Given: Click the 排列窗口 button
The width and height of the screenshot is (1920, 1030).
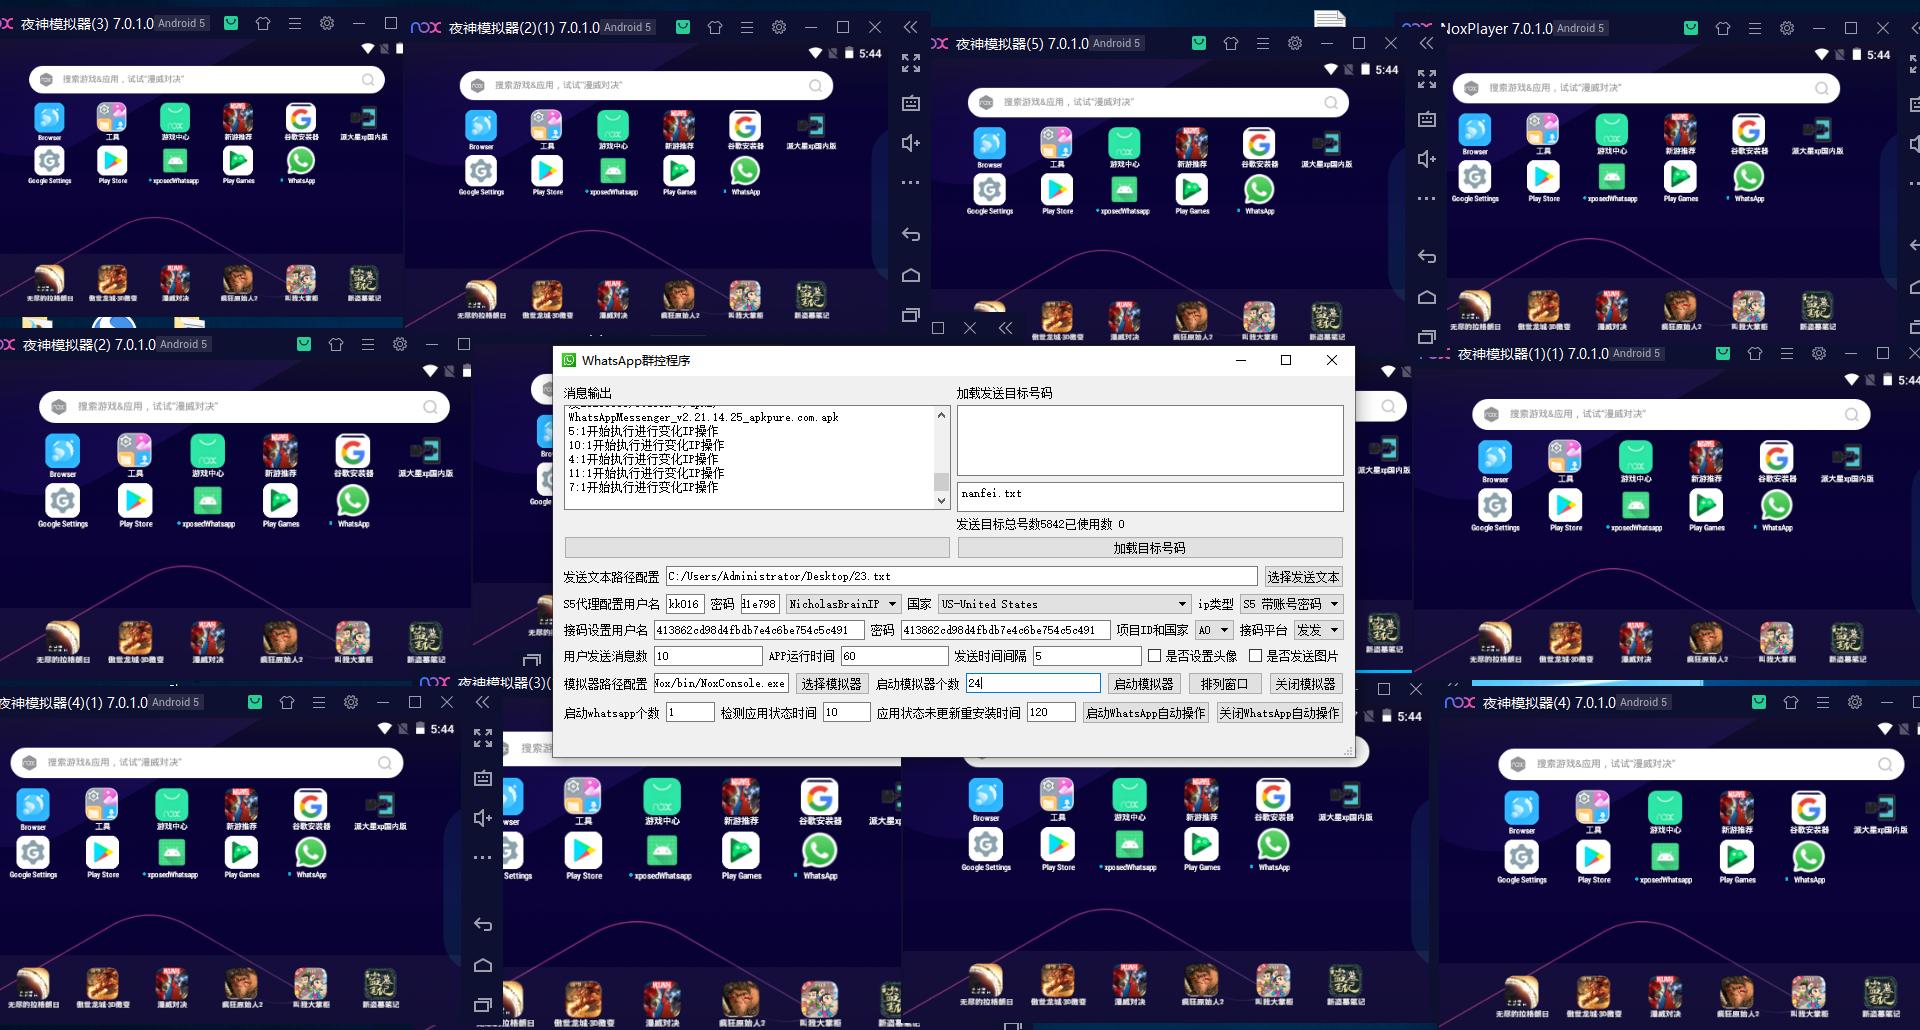Looking at the screenshot, I should [x=1225, y=684].
